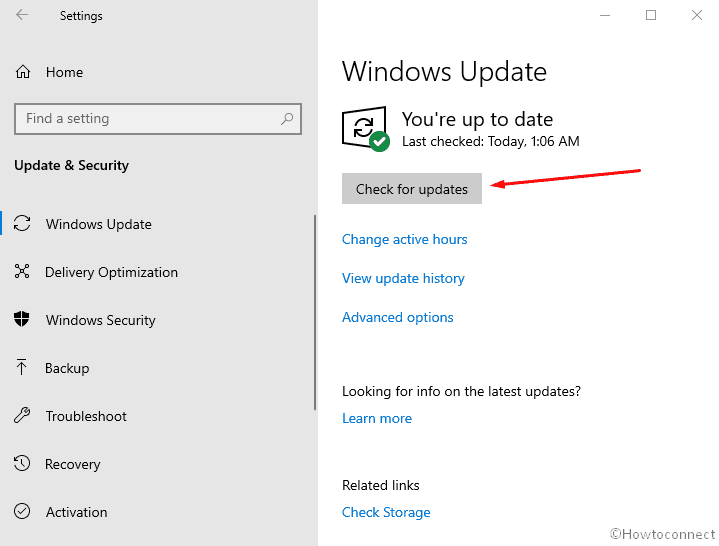Maximize the Settings window
Screen dimensions: 719x546
pyautogui.click(x=651, y=15)
